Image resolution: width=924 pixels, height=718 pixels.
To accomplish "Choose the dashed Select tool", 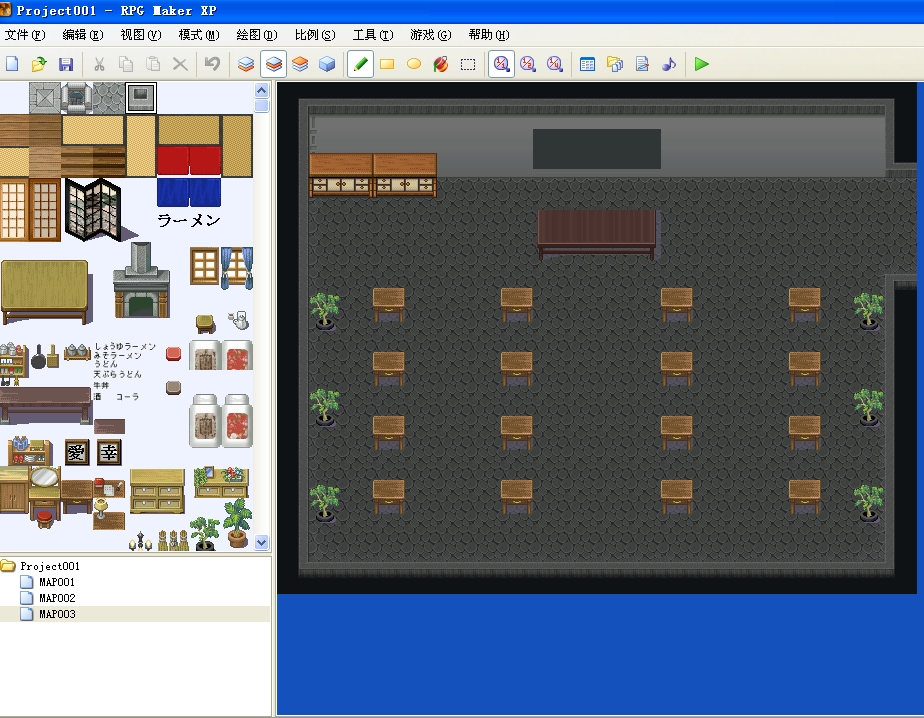I will [468, 64].
